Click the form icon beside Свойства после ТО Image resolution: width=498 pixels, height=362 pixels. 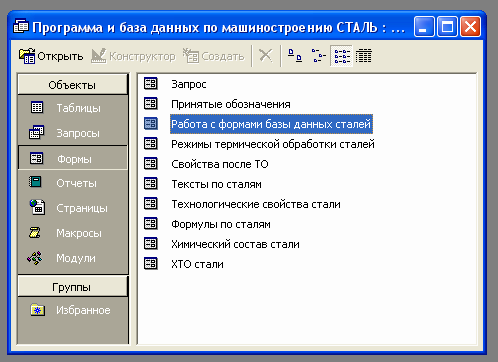point(150,163)
